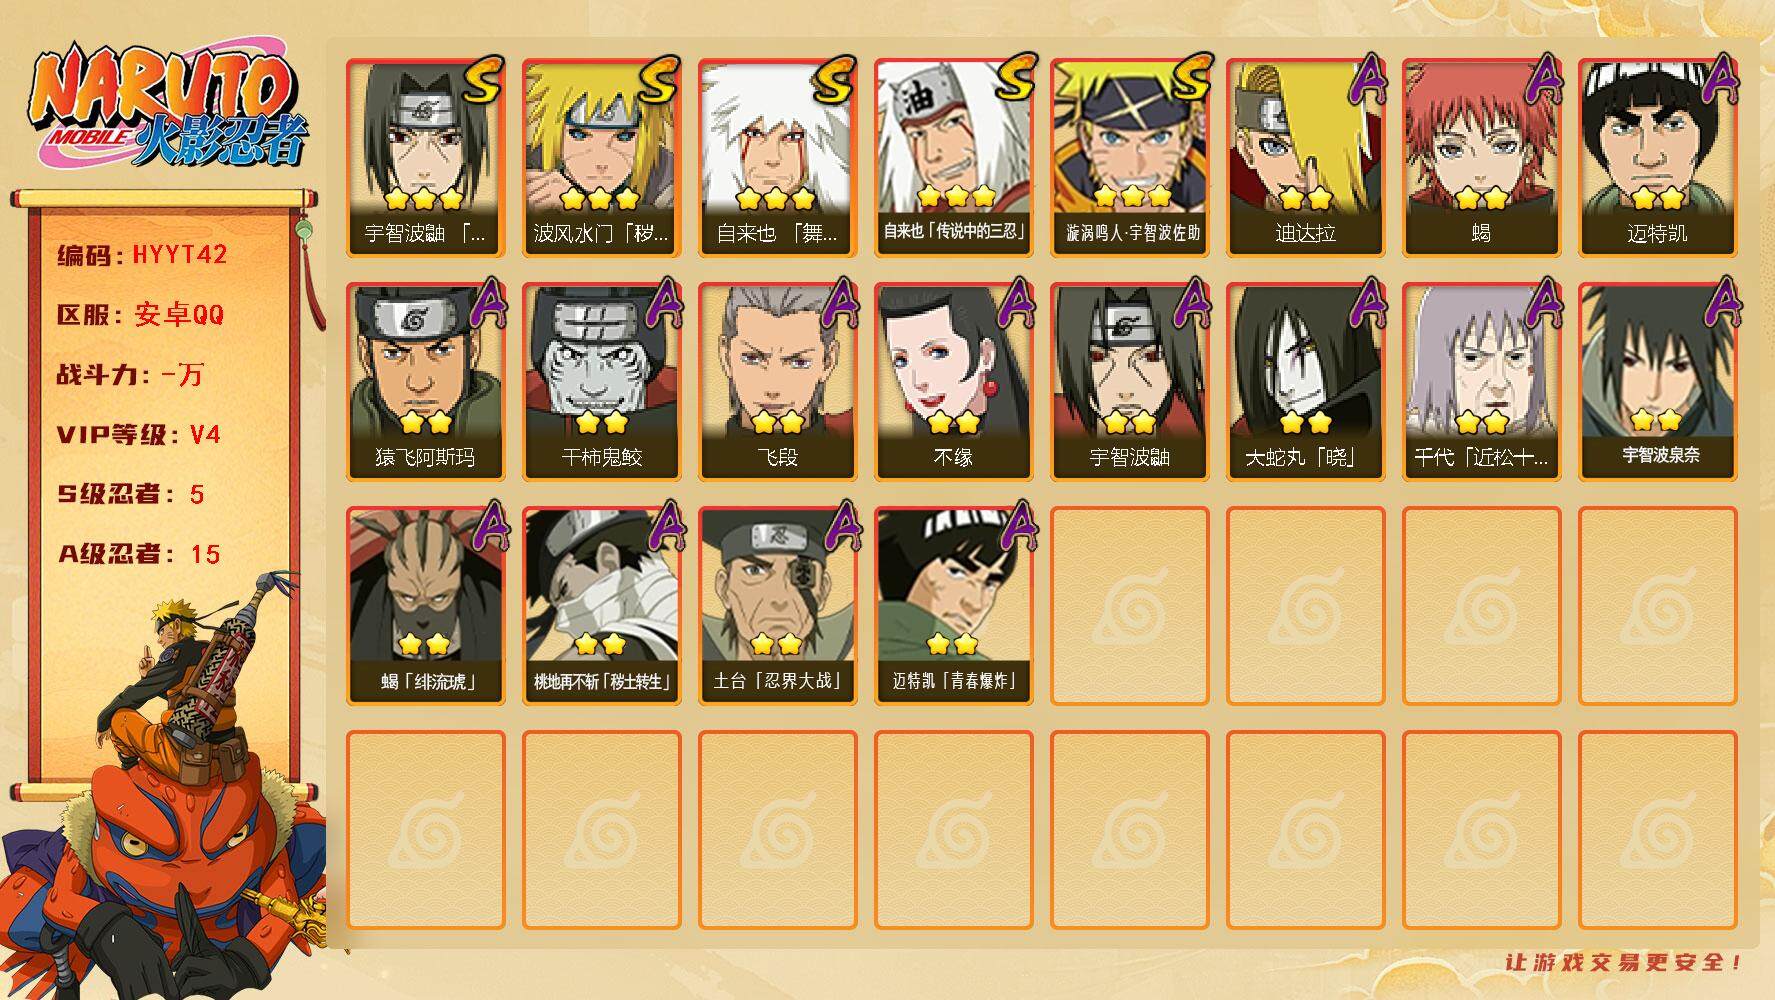The image size is (1775, 1000).
Task: Click the VIP等级 V4 label
Action: point(138,435)
